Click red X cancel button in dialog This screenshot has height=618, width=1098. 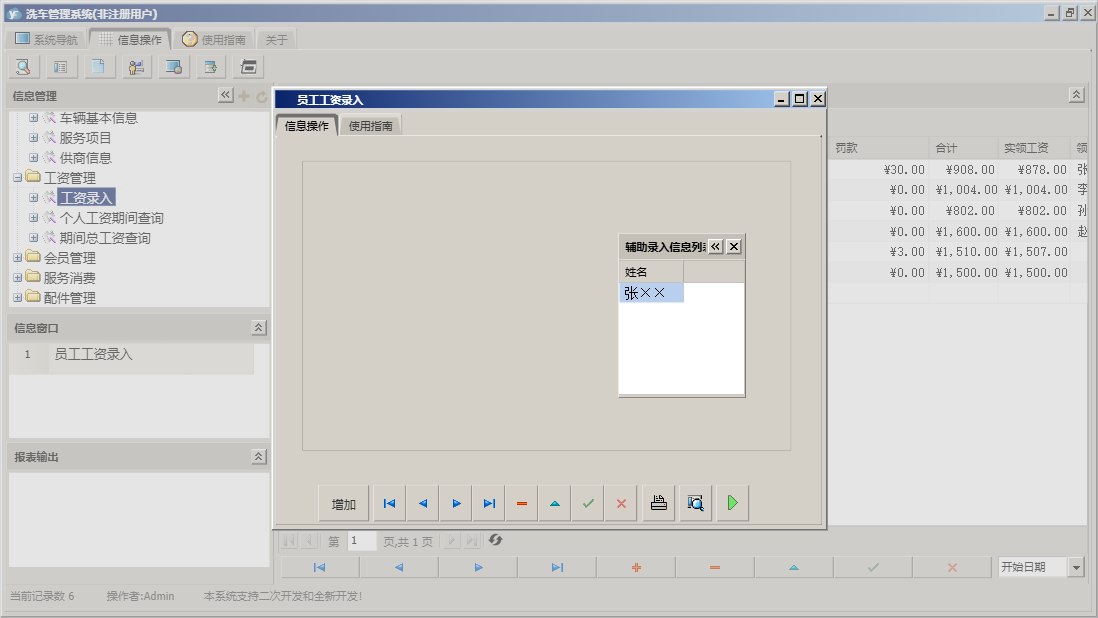tap(621, 503)
